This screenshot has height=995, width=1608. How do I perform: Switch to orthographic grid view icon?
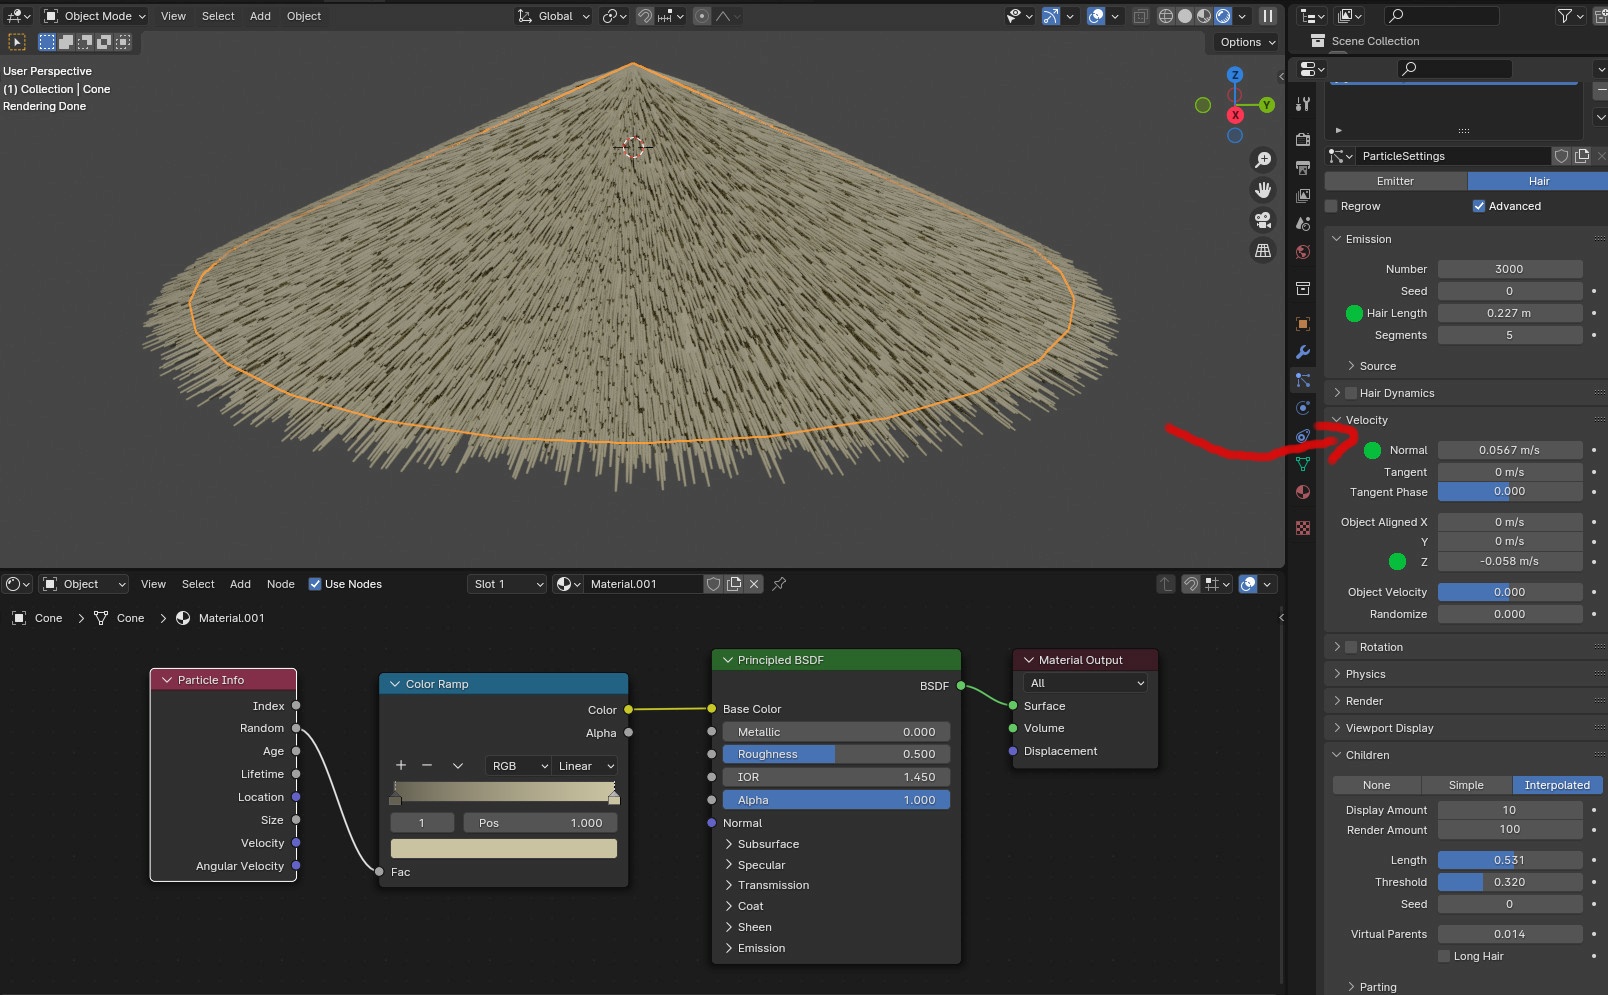pos(1263,251)
